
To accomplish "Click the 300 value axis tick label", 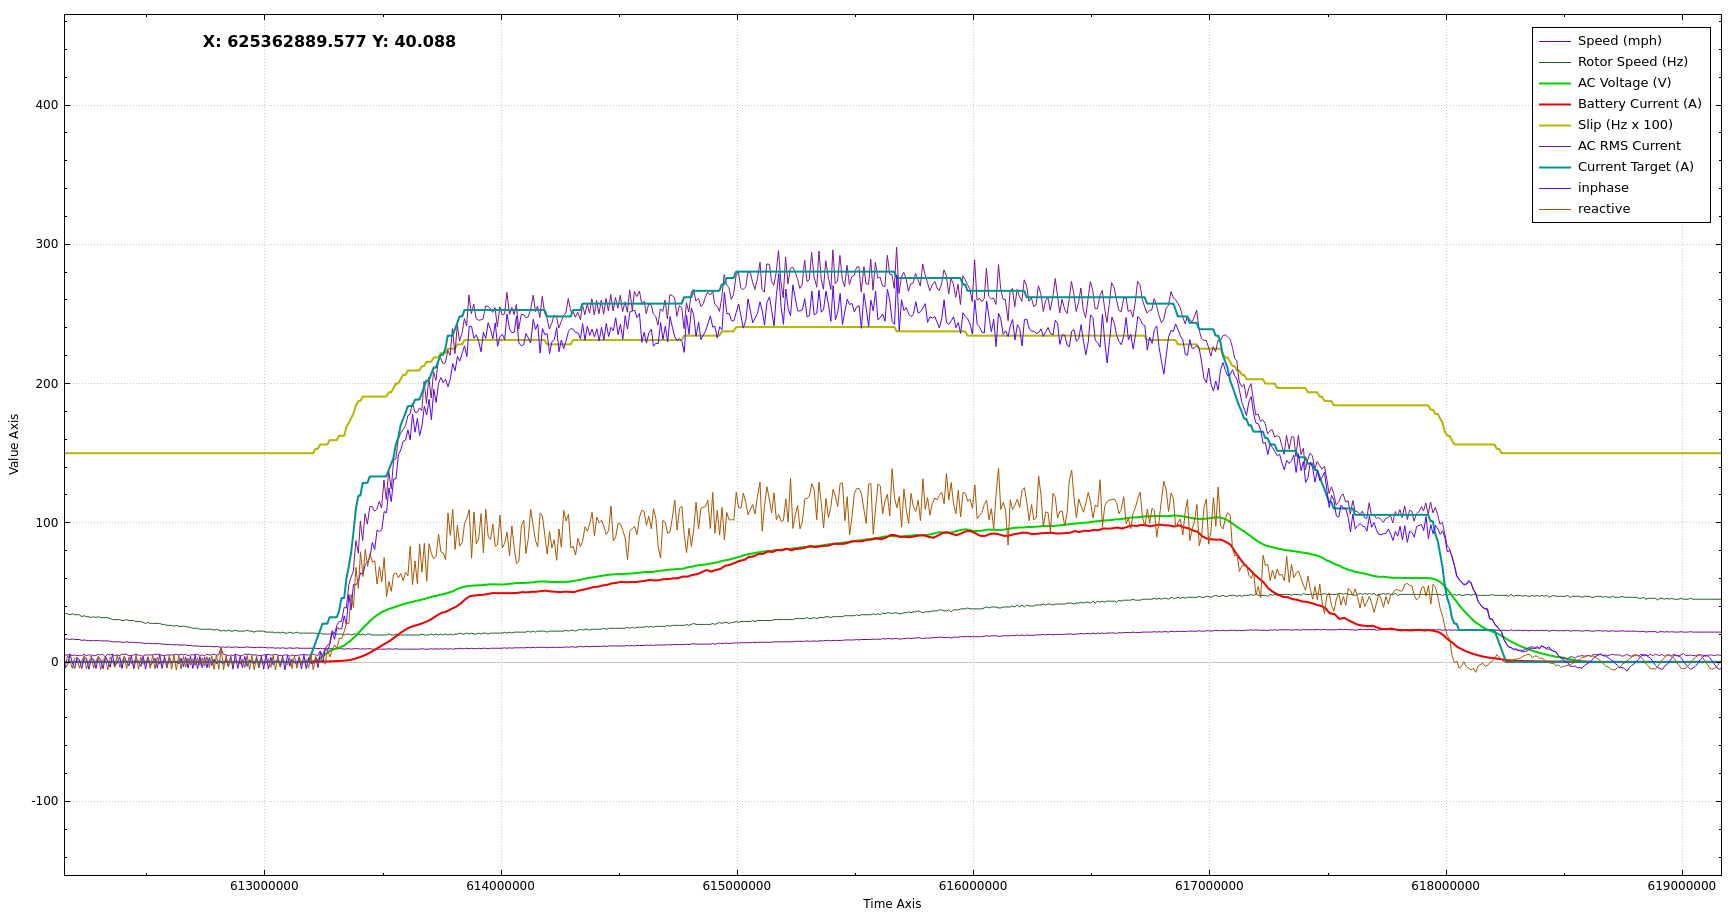I will click(46, 244).
